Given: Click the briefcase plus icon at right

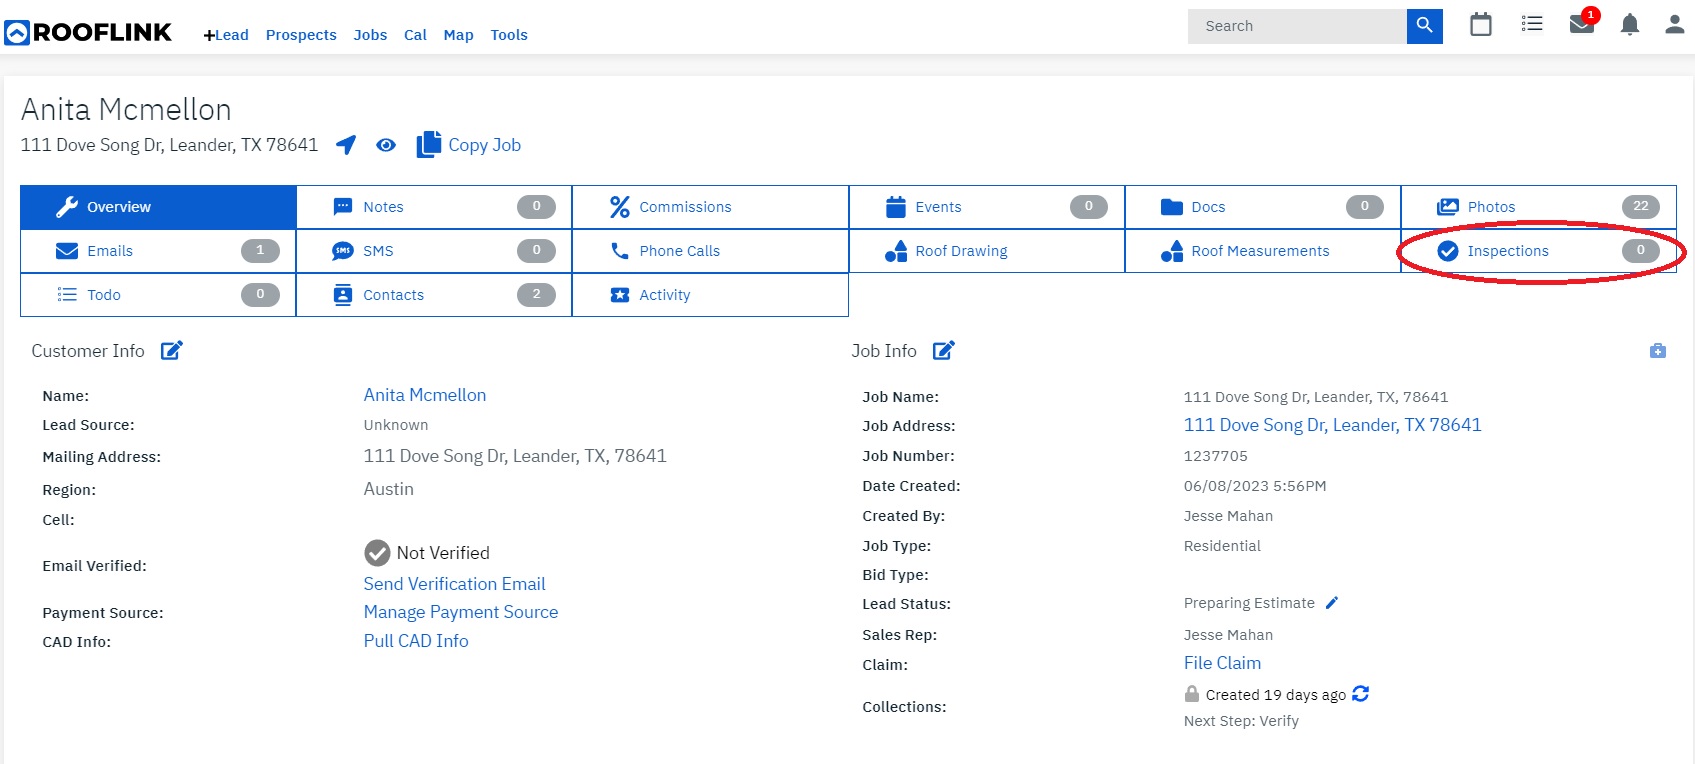Looking at the screenshot, I should coord(1658,351).
